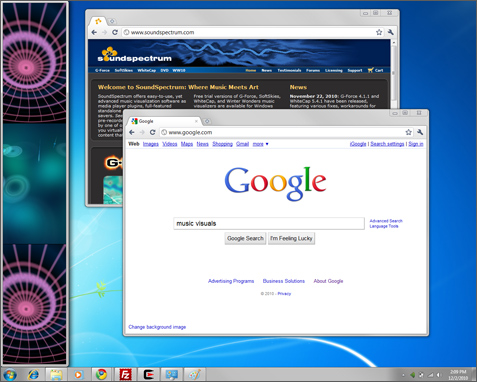Reload the Google page
Viewport: 477px width, 382px height.
(152, 132)
